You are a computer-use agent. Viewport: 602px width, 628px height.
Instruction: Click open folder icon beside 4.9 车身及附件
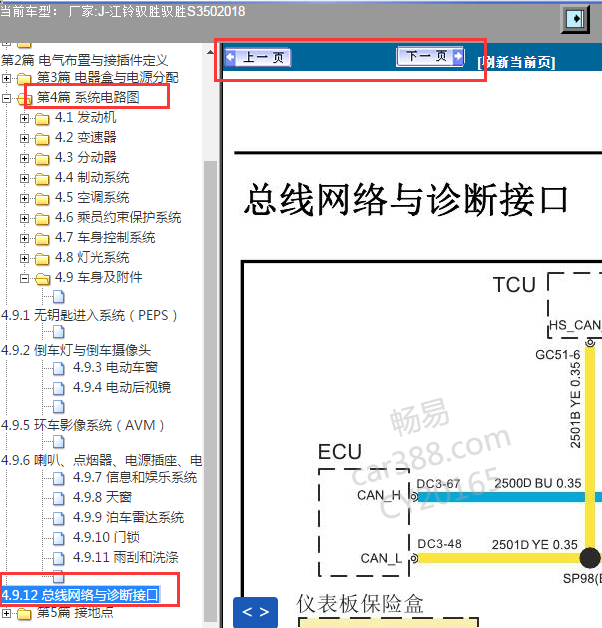coord(42,279)
